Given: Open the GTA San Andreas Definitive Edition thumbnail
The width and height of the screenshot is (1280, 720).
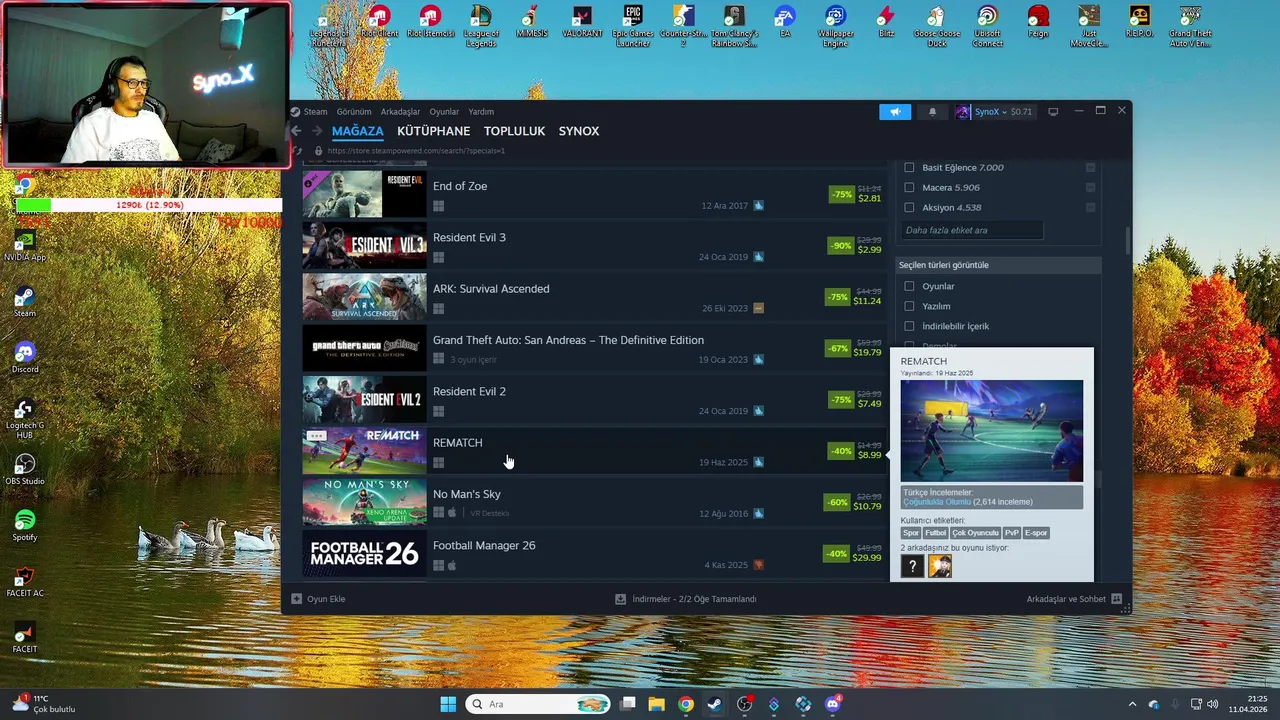Looking at the screenshot, I should coord(364,348).
